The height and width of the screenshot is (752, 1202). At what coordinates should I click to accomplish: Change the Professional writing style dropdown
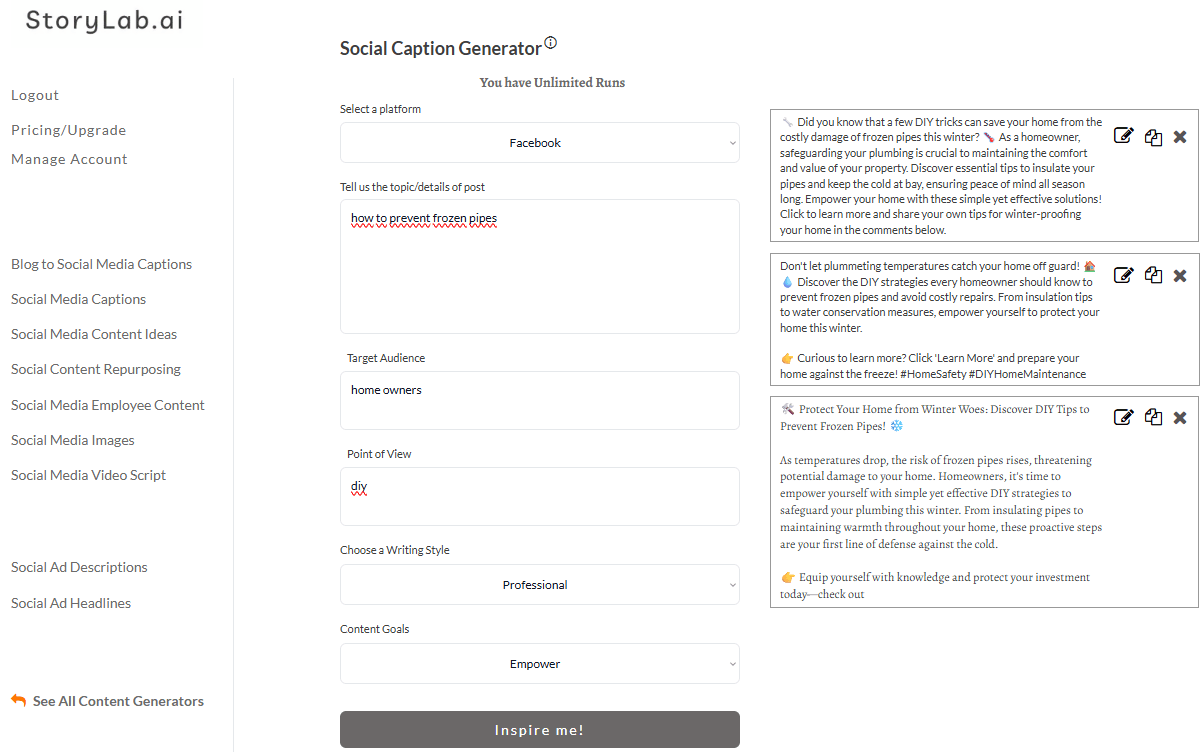click(540, 584)
